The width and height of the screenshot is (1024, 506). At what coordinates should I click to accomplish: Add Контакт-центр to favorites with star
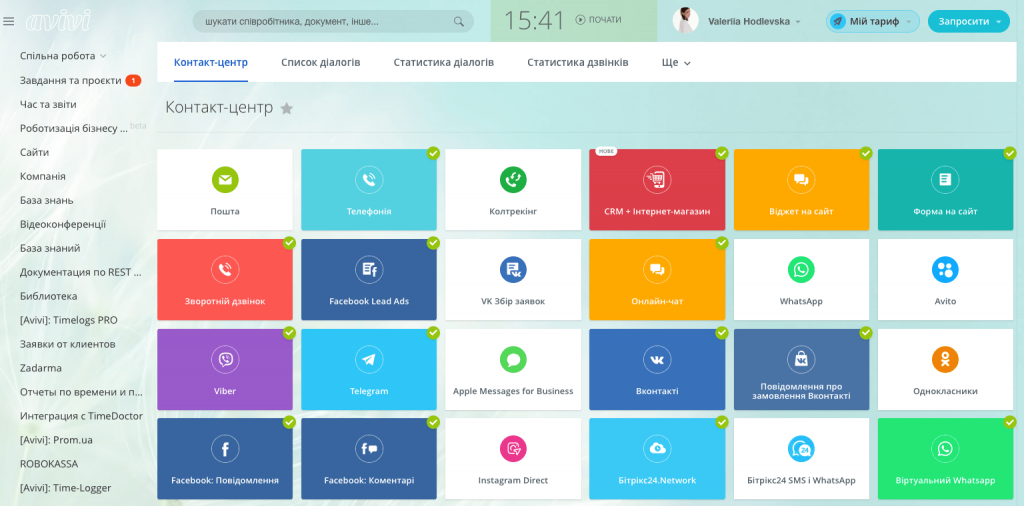(x=286, y=108)
